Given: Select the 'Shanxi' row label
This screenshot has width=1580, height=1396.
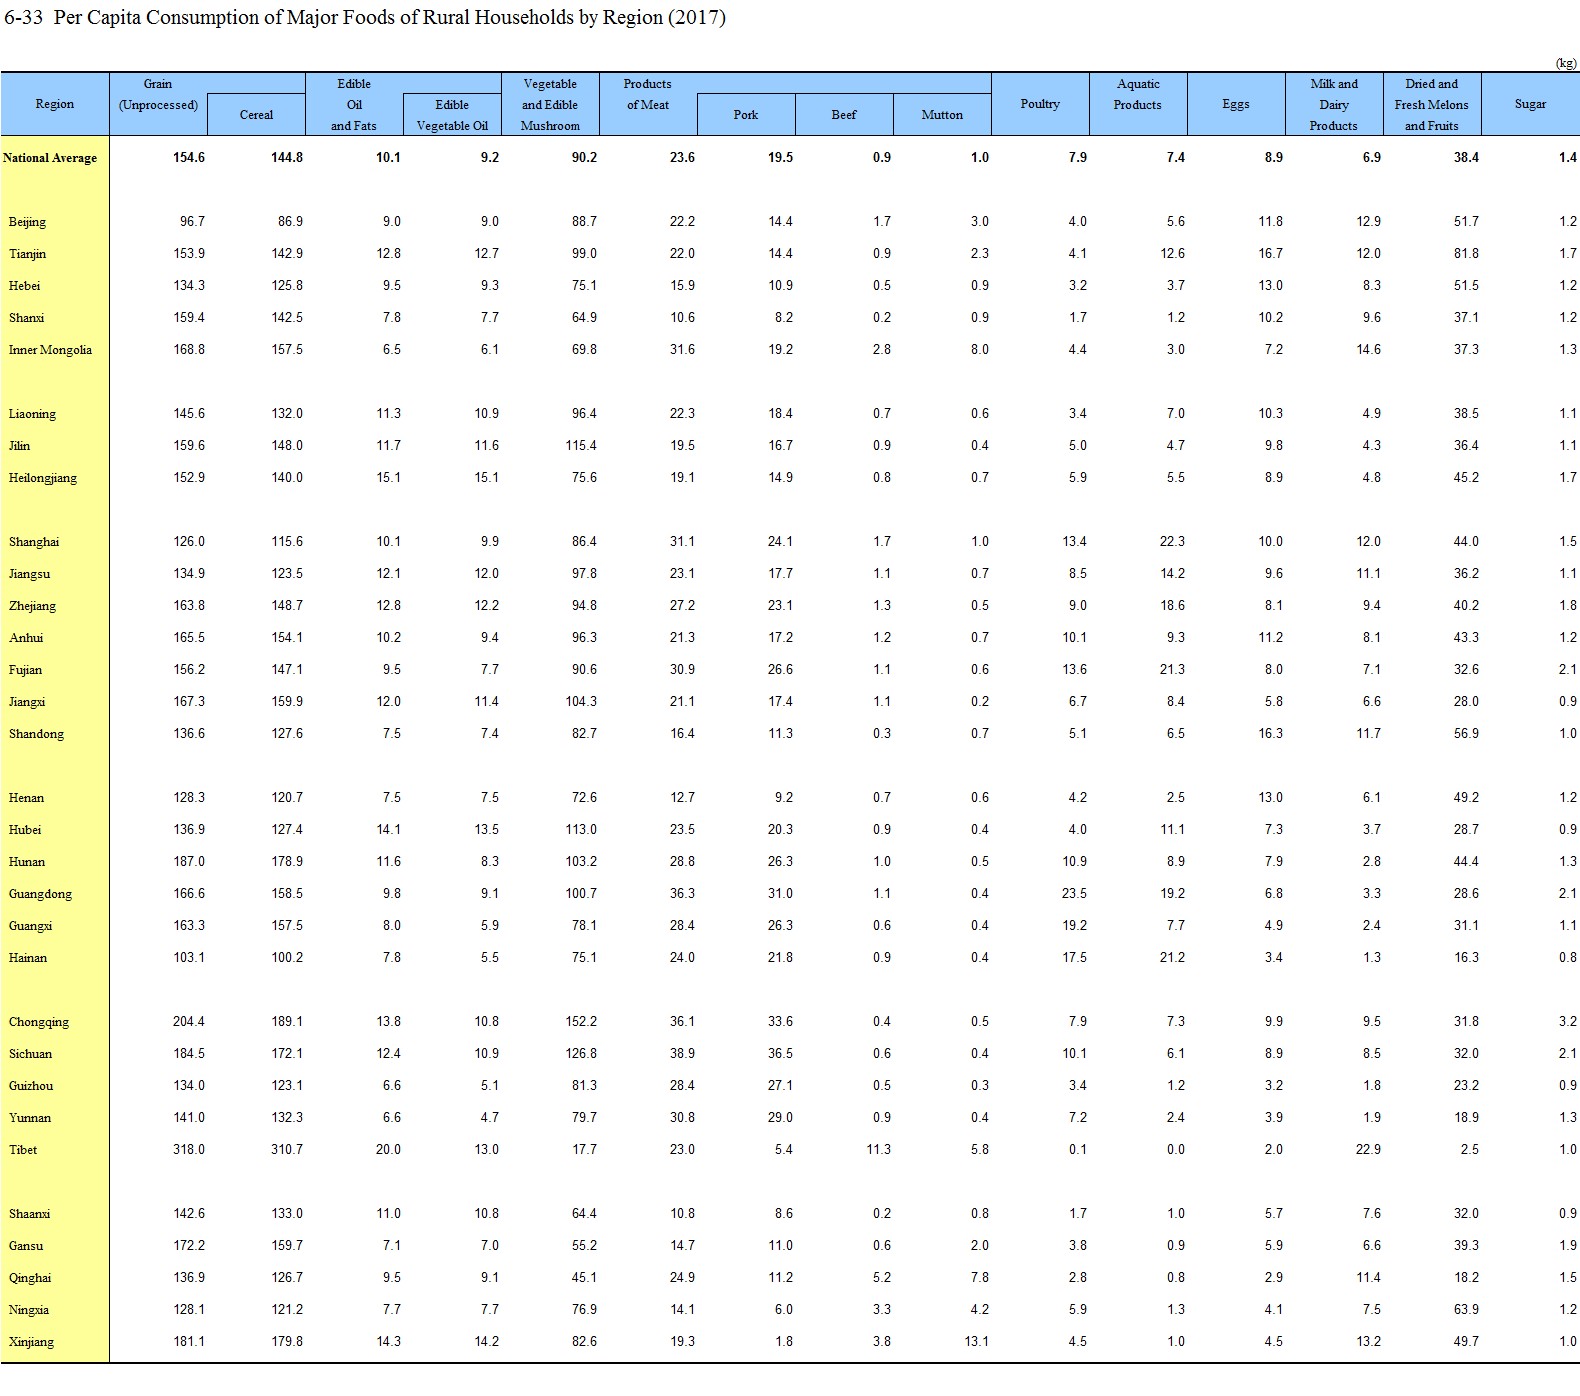Looking at the screenshot, I should coord(26,318).
